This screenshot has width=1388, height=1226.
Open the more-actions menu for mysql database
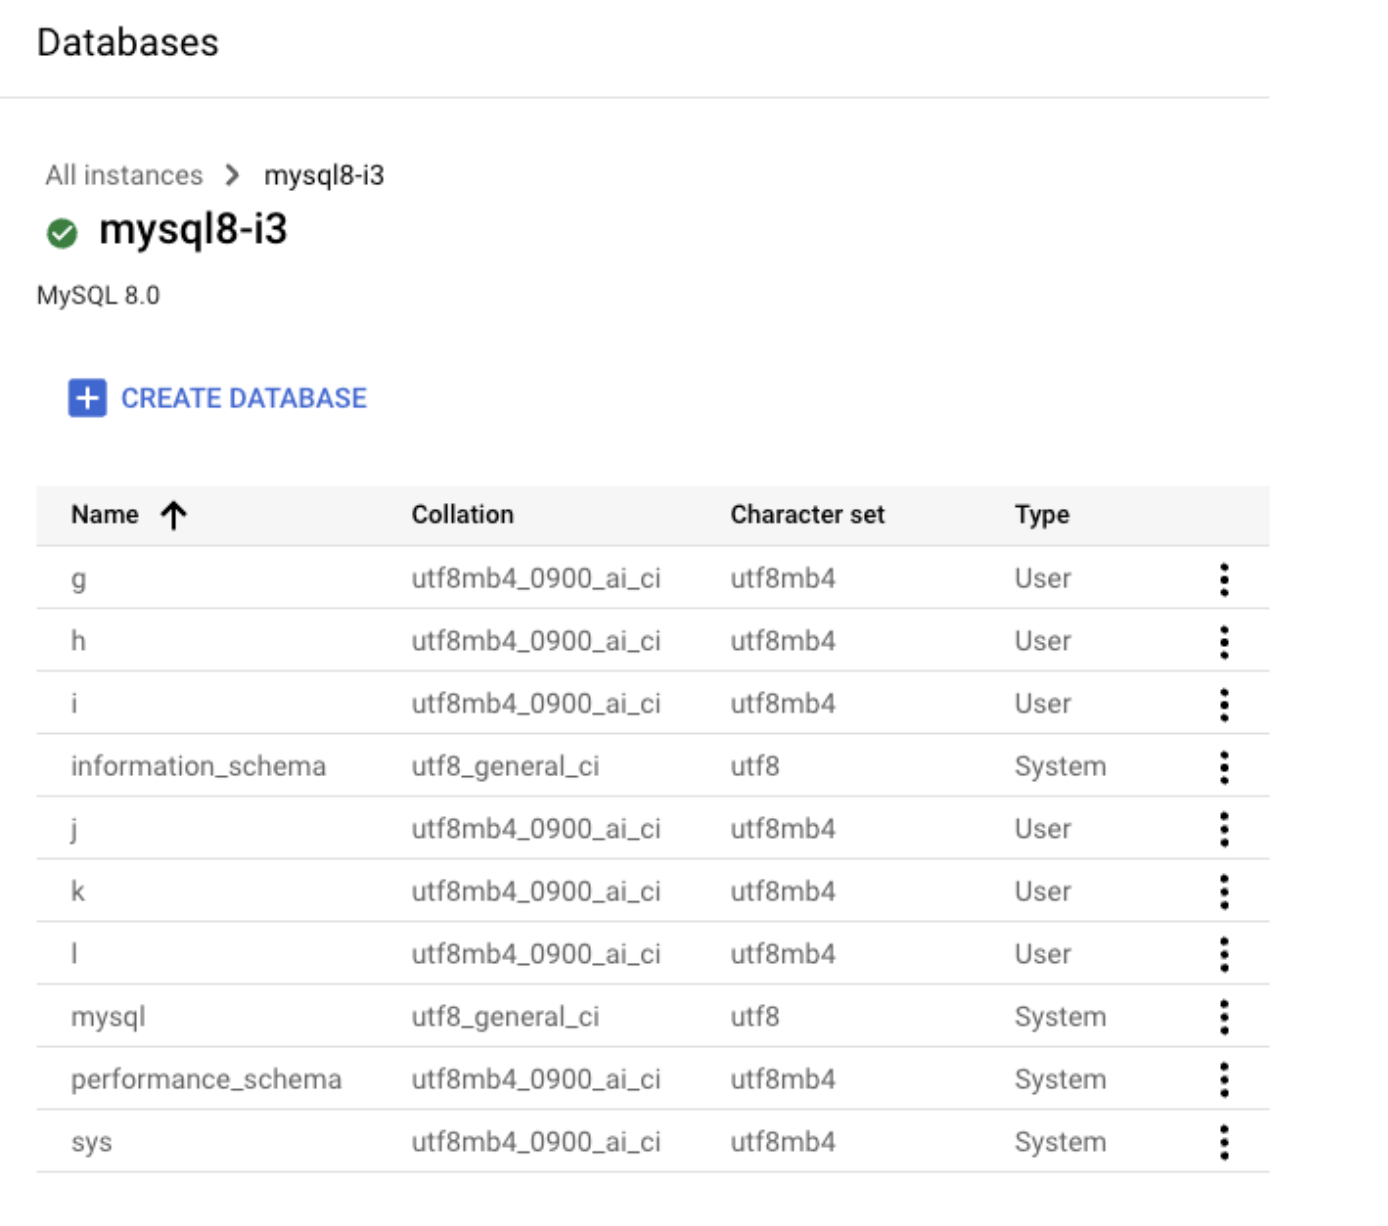point(1224,1017)
